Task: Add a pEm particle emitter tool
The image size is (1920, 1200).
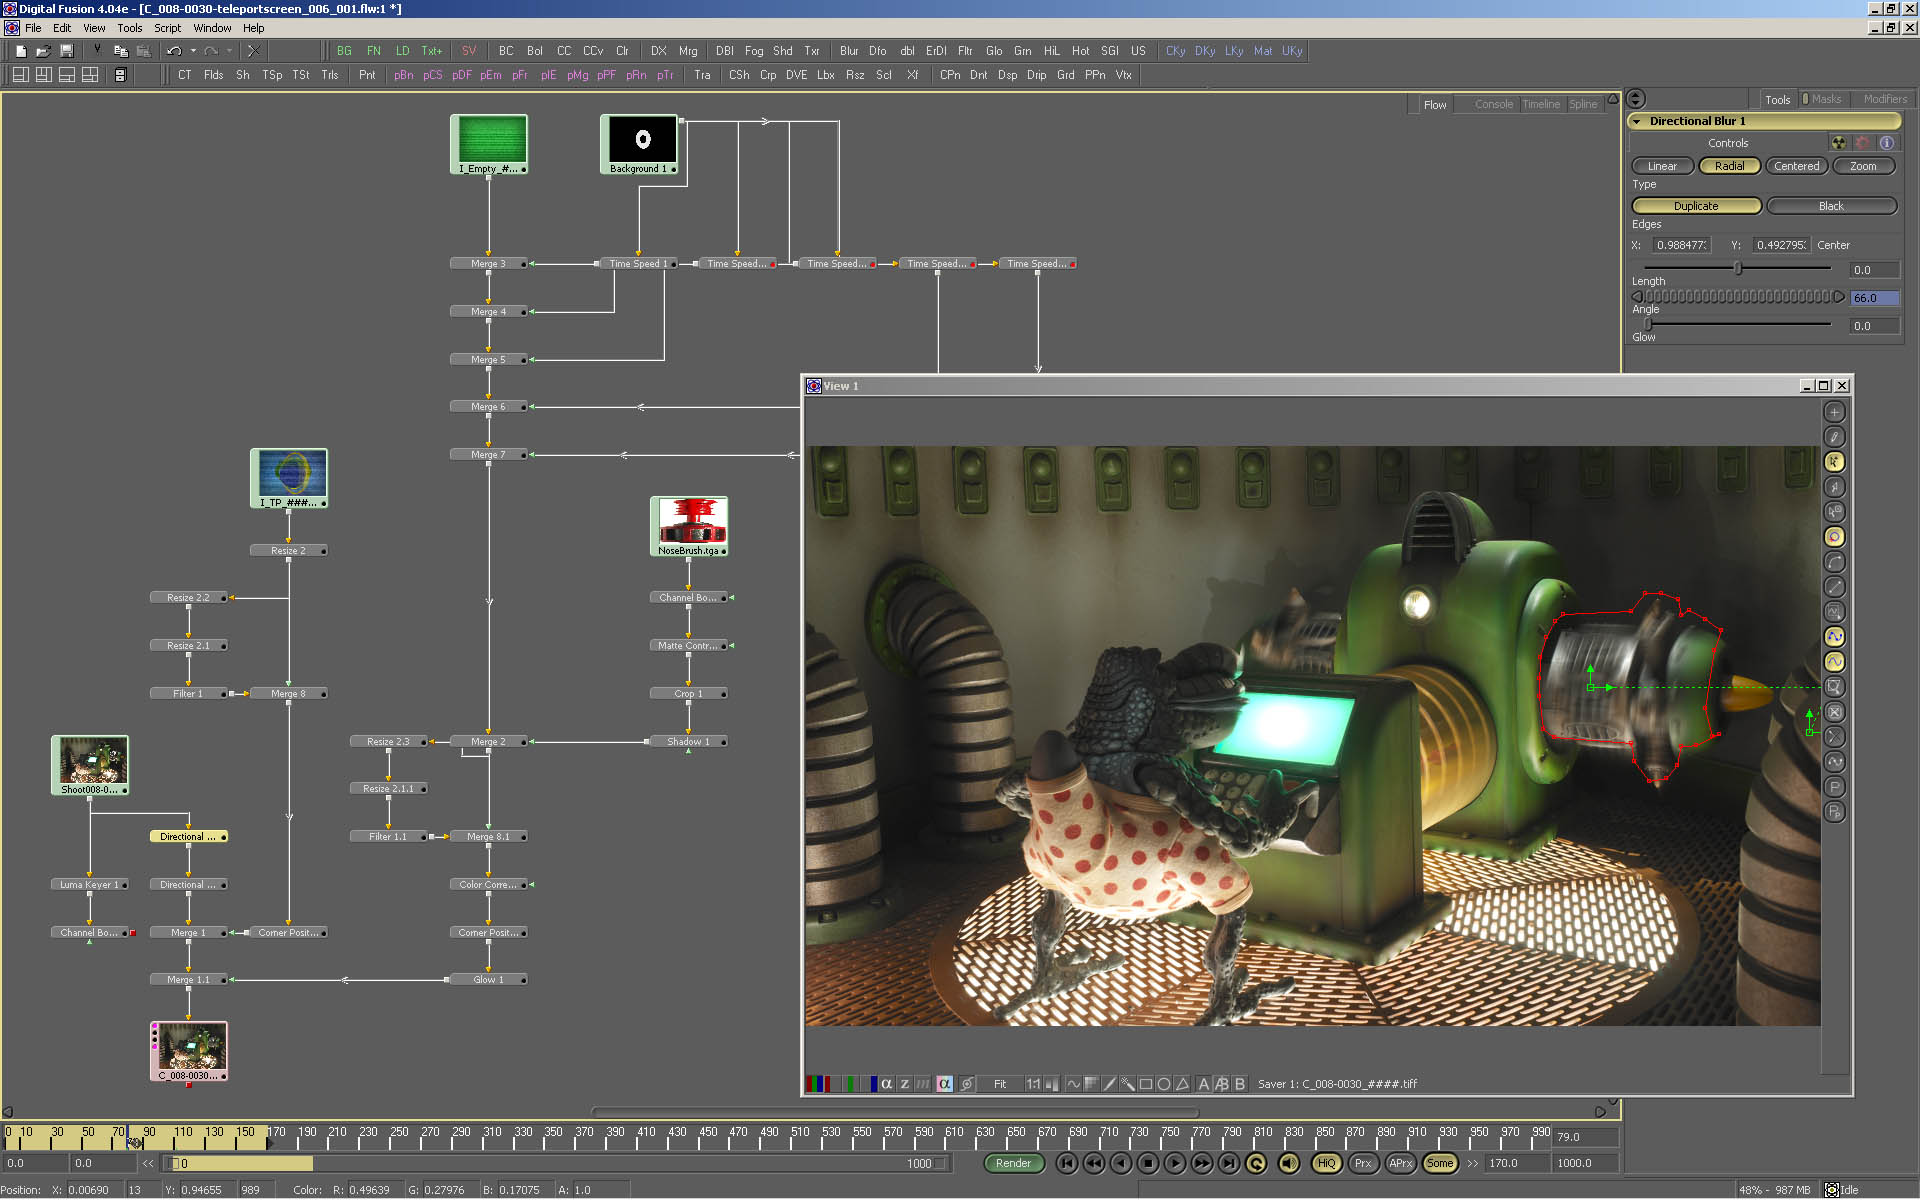Action: pos(490,75)
